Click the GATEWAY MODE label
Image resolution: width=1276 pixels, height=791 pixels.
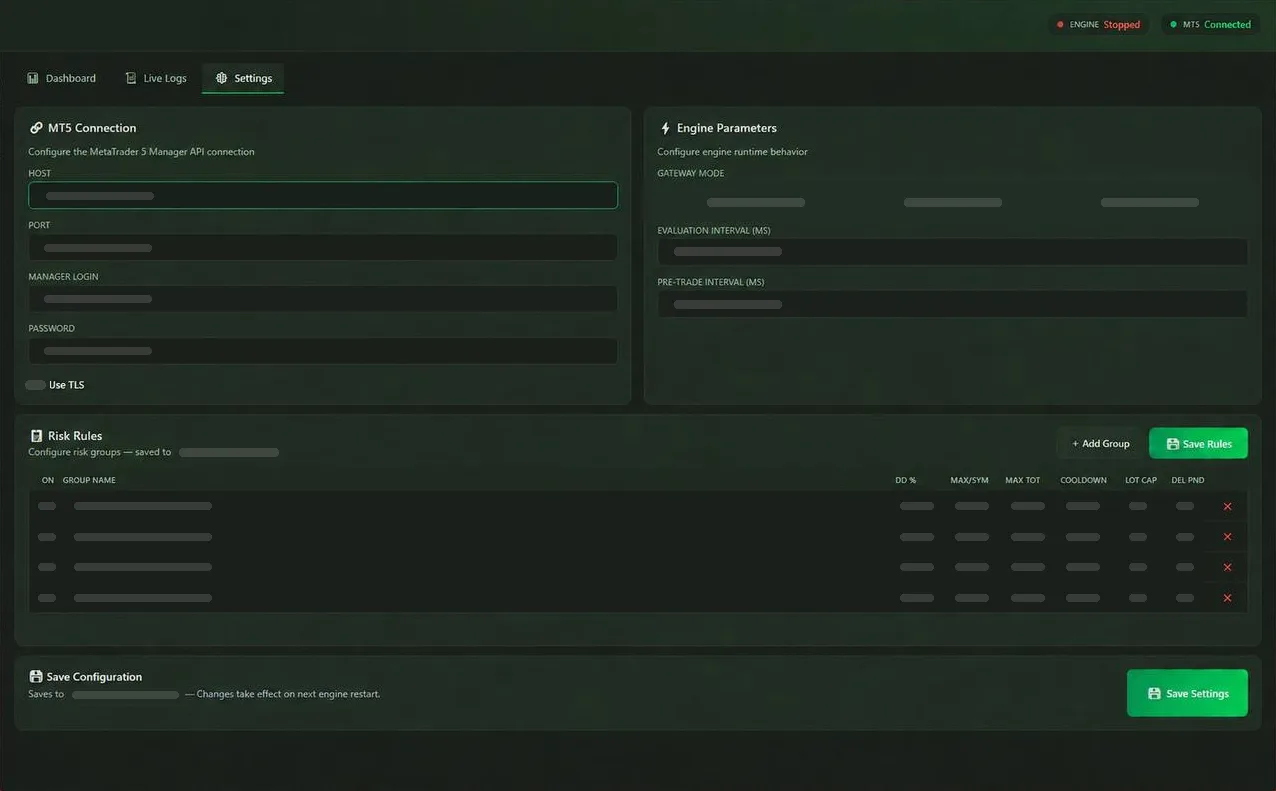[691, 173]
